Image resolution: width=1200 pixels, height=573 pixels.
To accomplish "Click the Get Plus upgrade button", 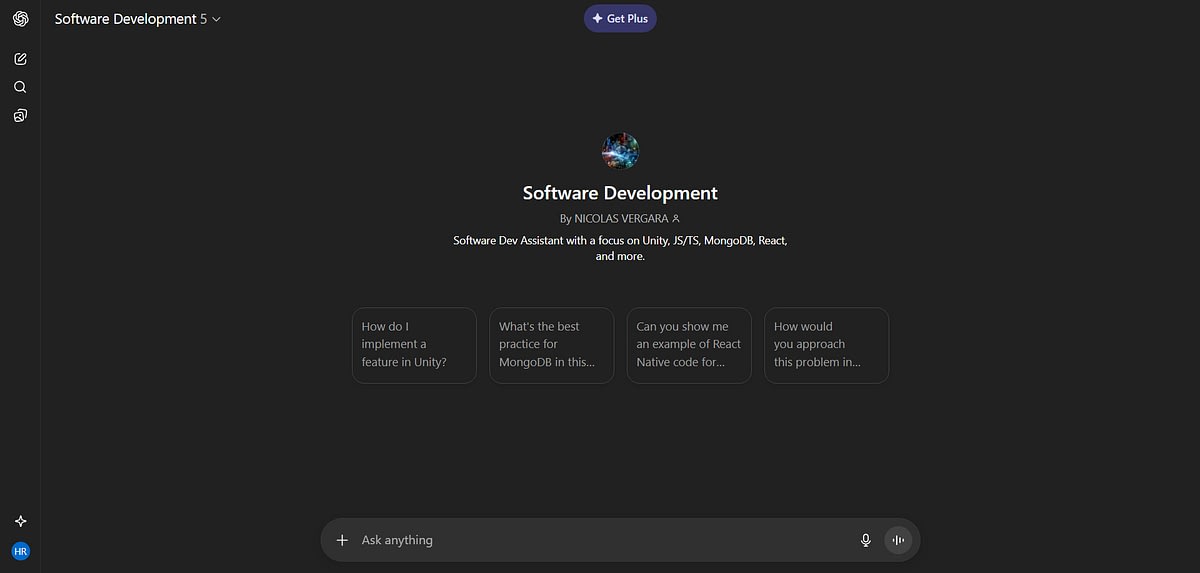I will (x=620, y=18).
